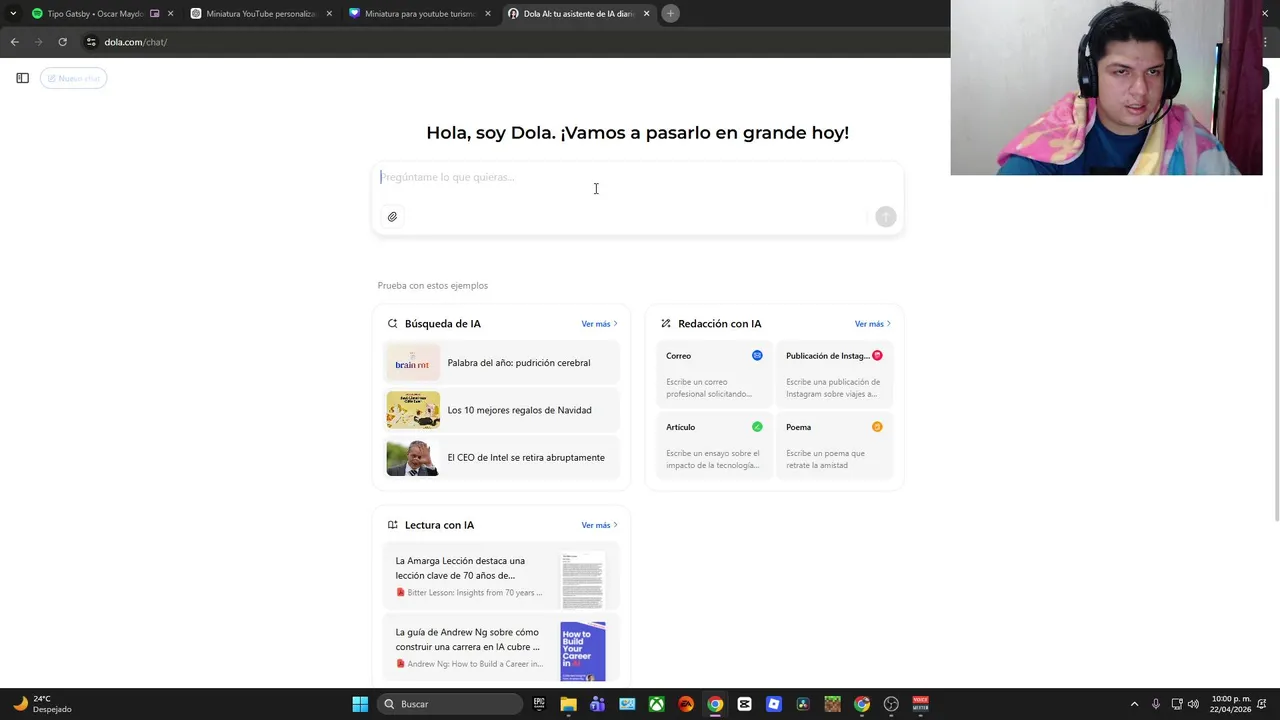Image resolution: width=1280 pixels, height=720 pixels.
Task: Click the volume speaker tray icon
Action: 1193,704
